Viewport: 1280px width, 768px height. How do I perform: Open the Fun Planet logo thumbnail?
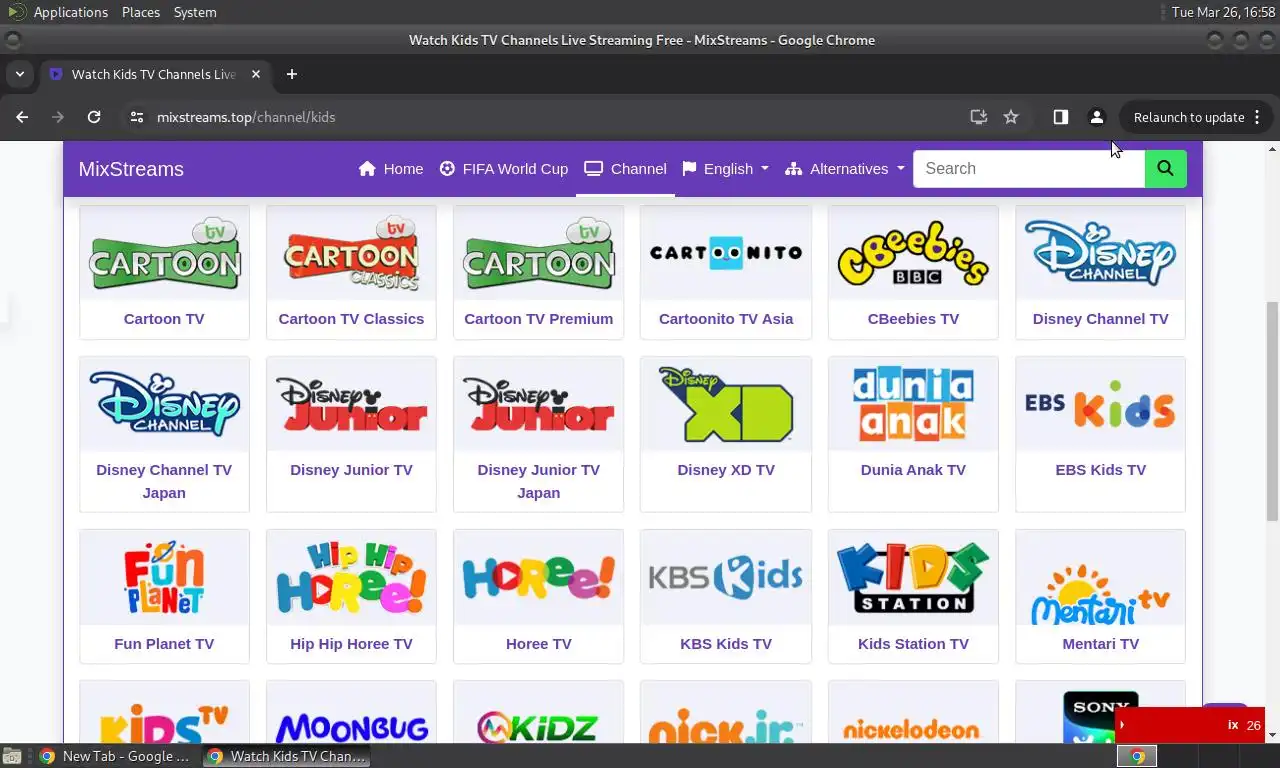click(164, 578)
